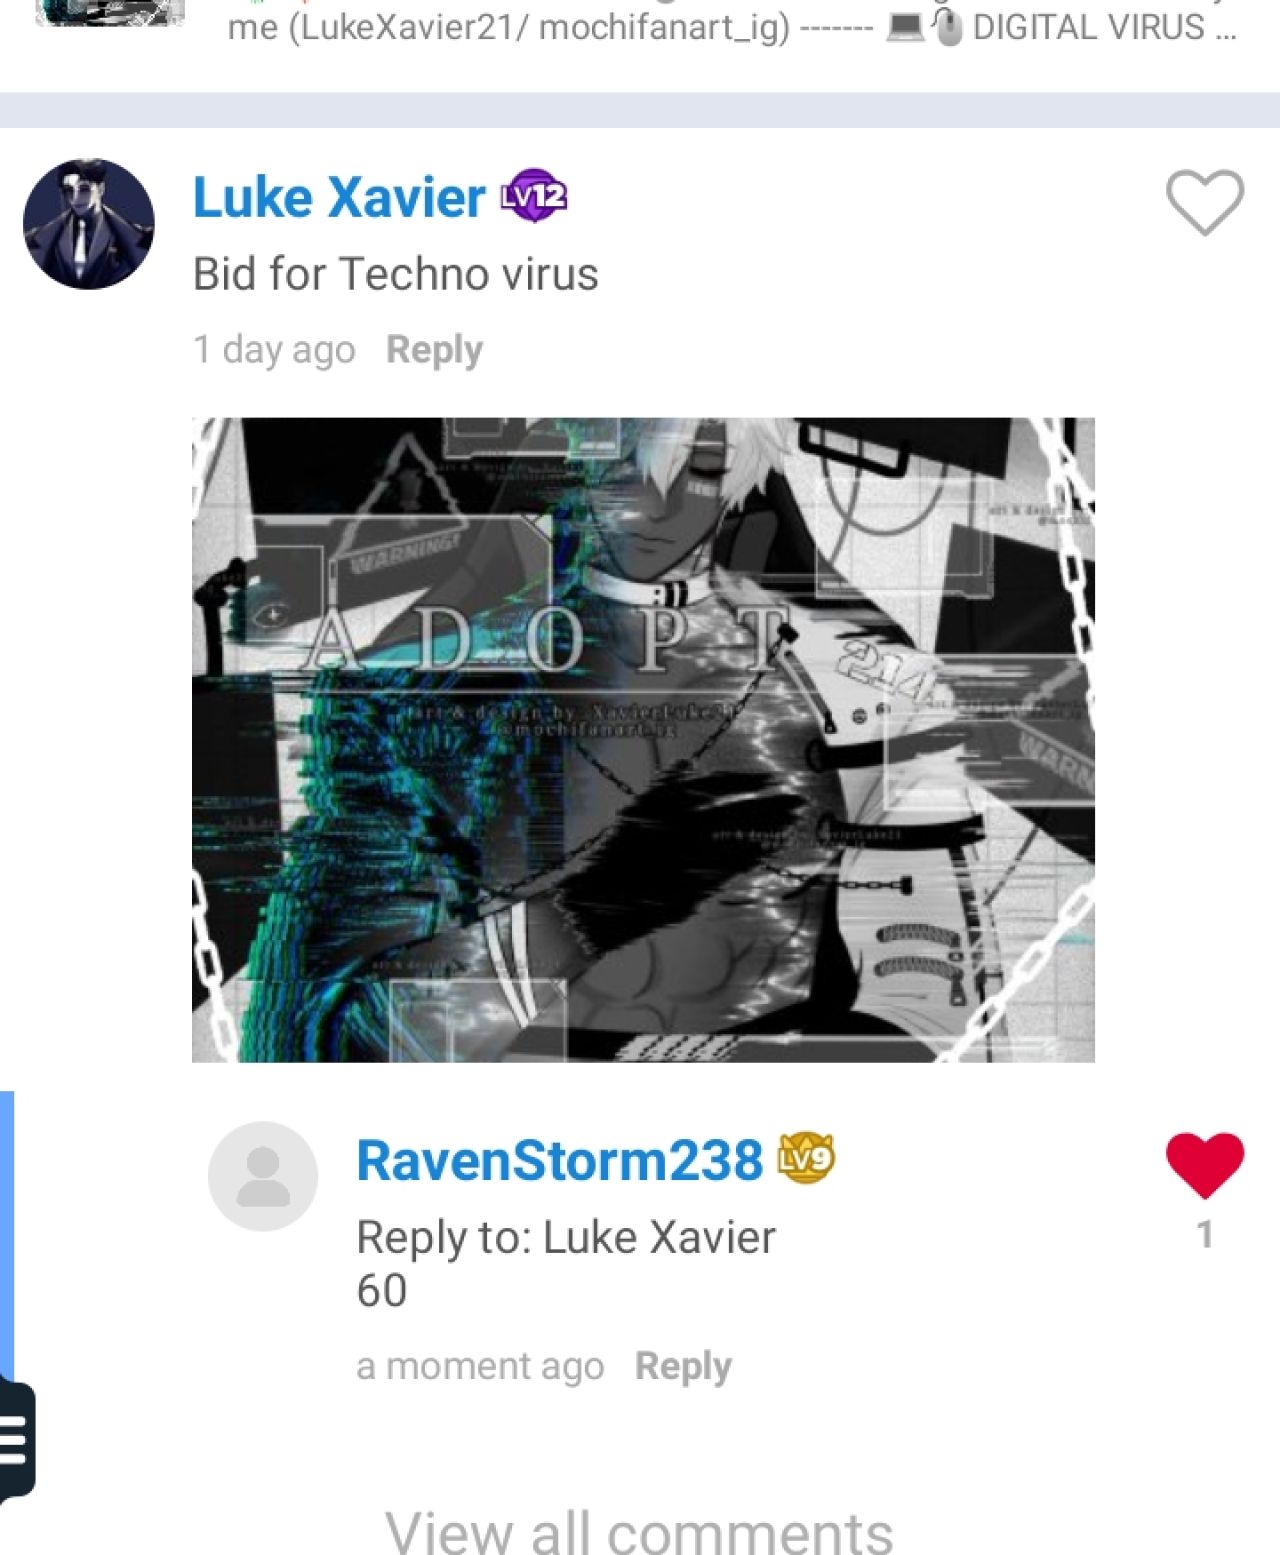Viewport: 1280px width, 1555px height.
Task: Tap the like count under the red heart
Action: pos(1205,1235)
